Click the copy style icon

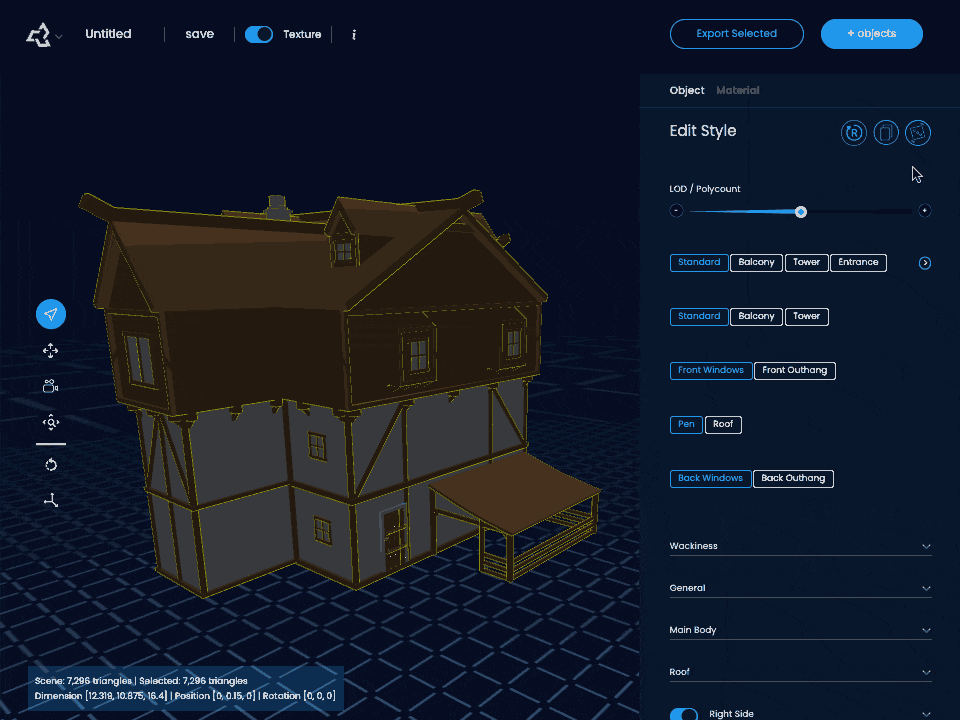[x=886, y=133]
